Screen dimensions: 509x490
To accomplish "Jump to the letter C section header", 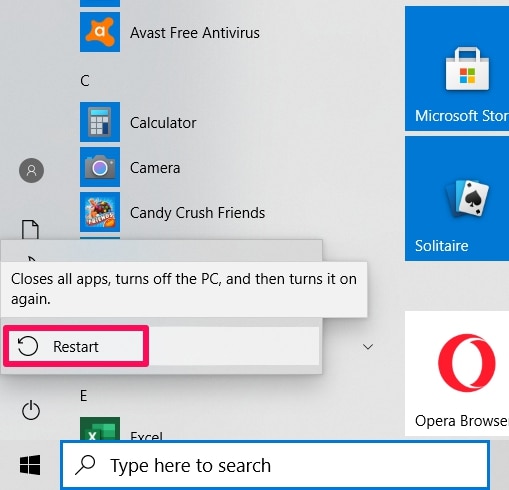I will [x=85, y=81].
